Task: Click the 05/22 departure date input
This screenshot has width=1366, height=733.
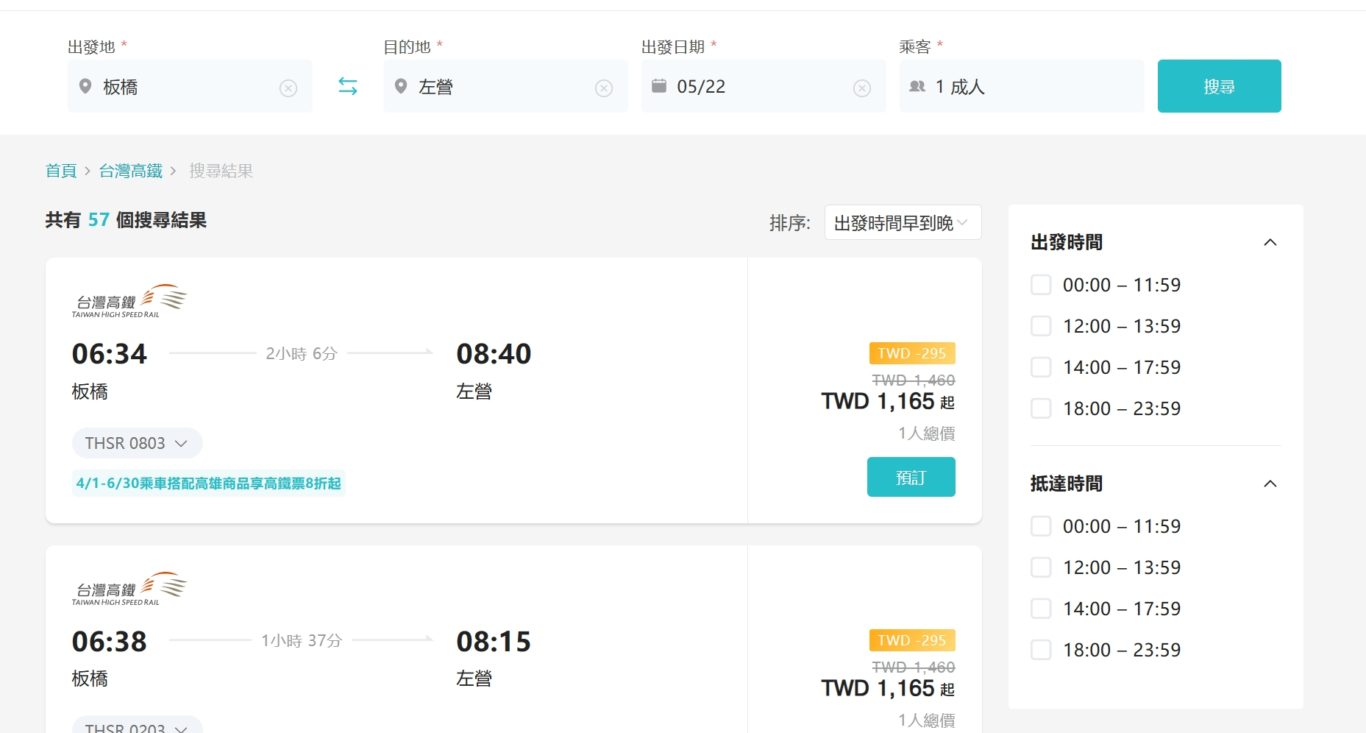Action: coord(763,86)
